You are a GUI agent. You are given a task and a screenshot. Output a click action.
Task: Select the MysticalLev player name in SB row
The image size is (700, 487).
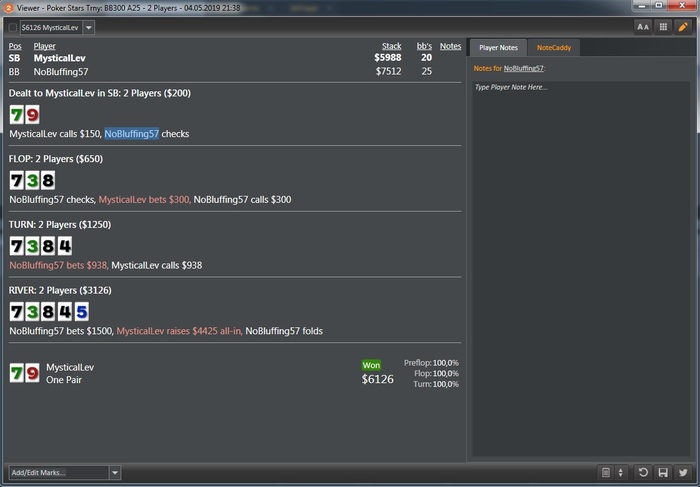click(x=59, y=58)
